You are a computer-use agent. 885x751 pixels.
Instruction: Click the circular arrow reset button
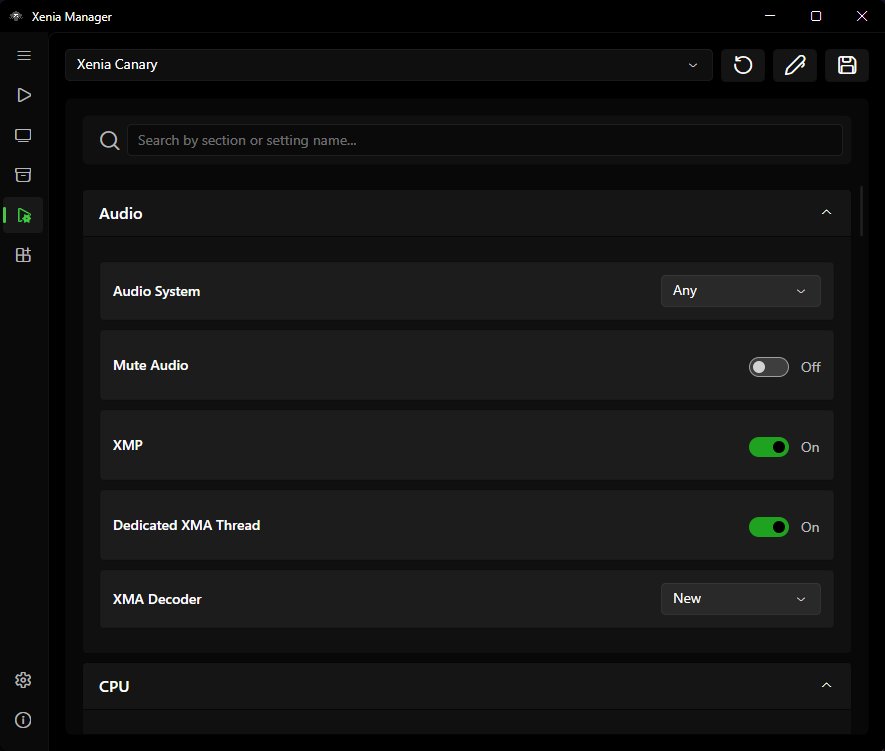(x=743, y=65)
